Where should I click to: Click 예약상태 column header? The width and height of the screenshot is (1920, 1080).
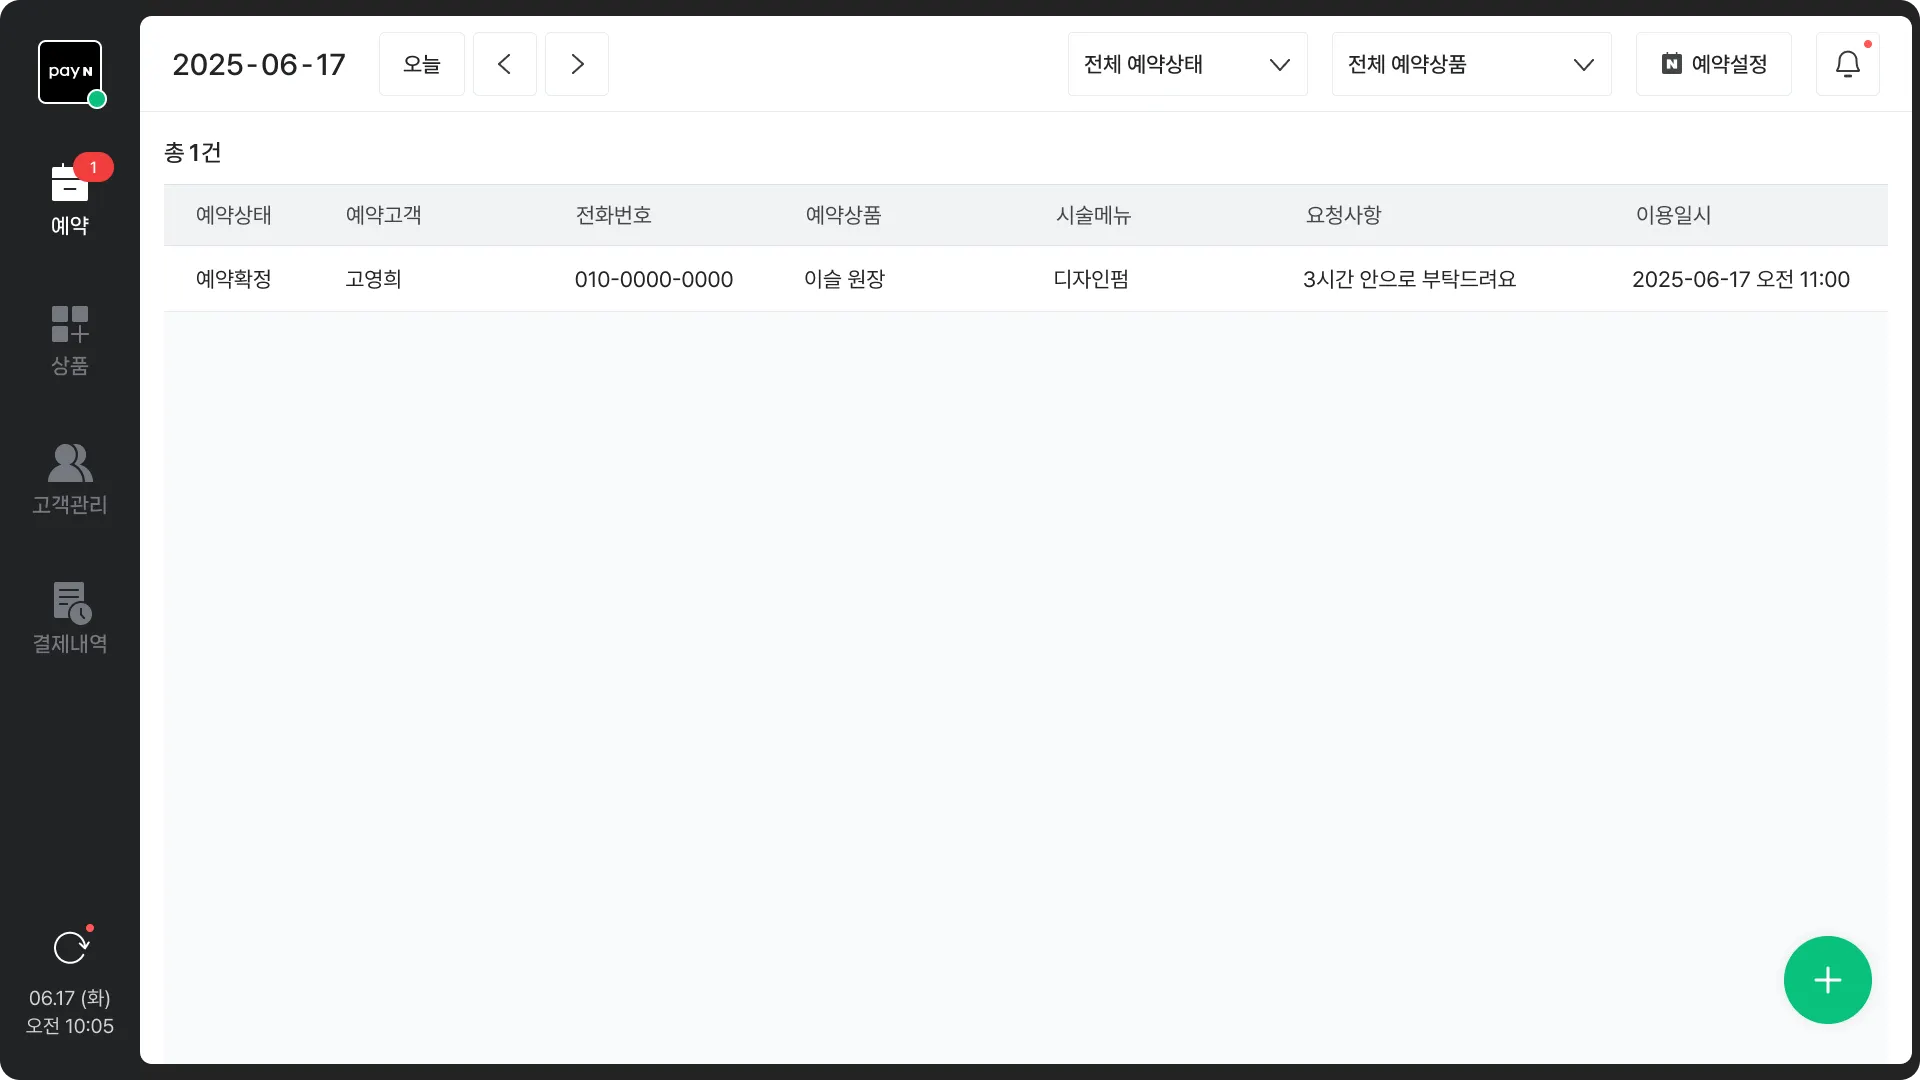click(233, 215)
